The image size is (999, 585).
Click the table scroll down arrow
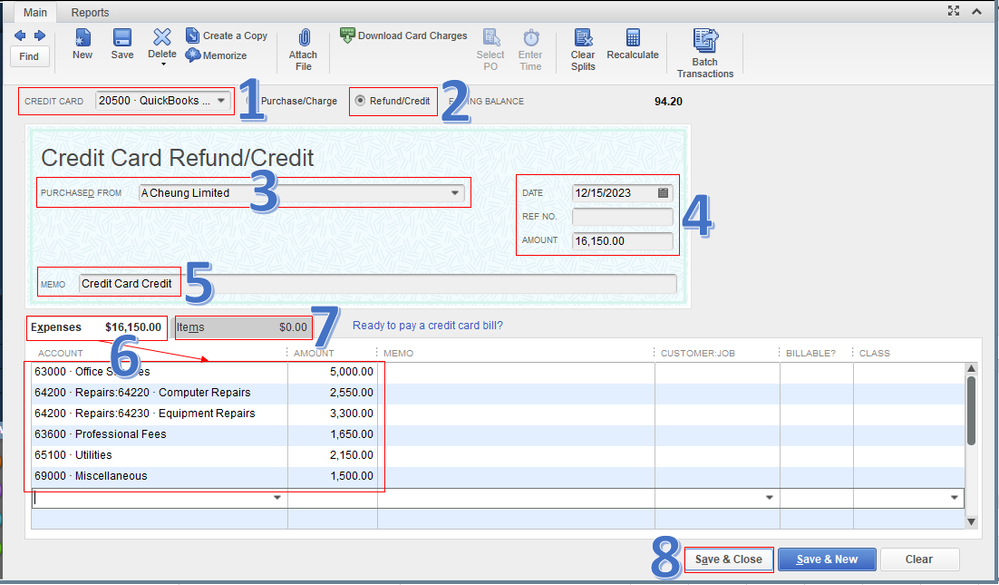971,522
